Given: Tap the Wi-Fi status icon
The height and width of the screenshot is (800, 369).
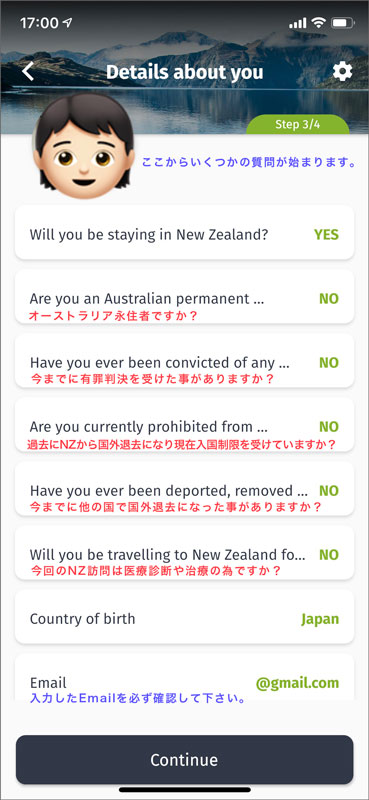Looking at the screenshot, I should (319, 23).
